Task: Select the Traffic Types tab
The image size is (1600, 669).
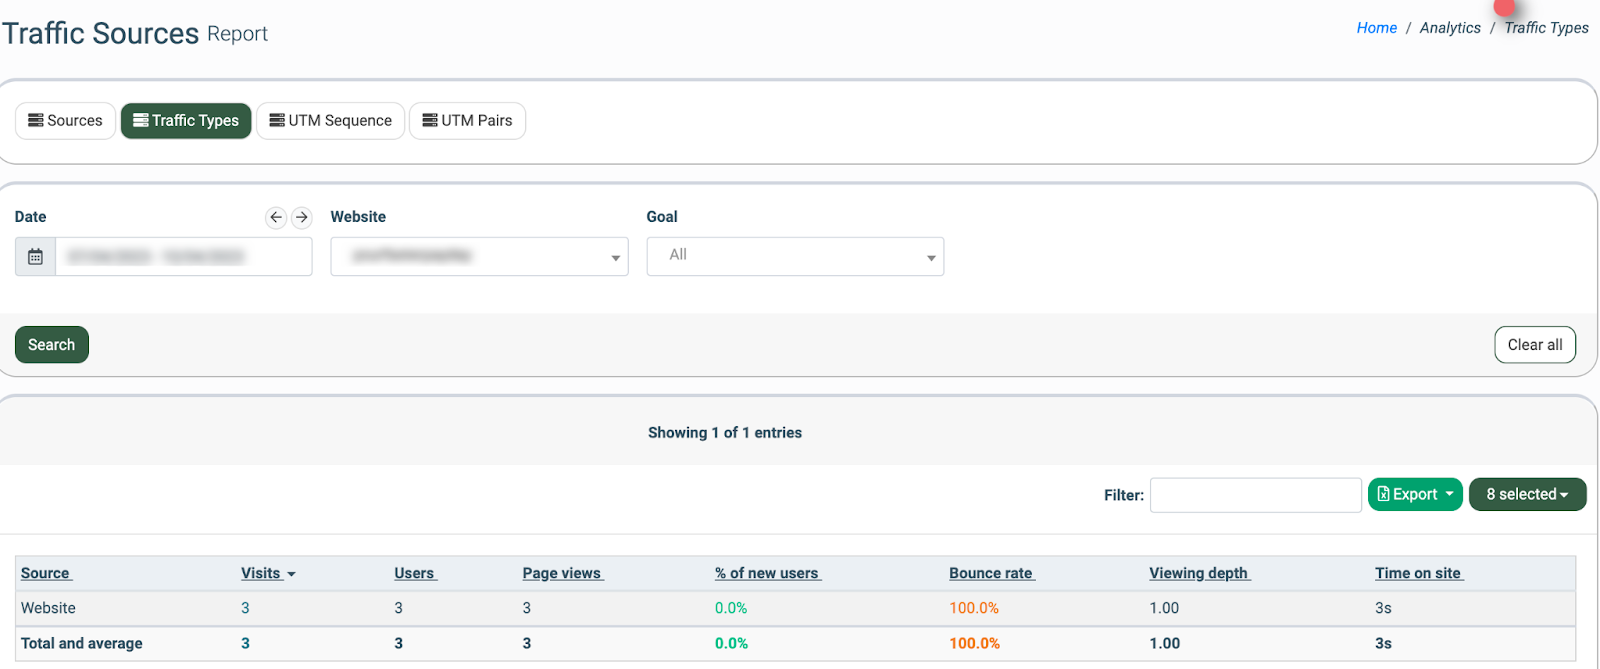Action: point(186,121)
